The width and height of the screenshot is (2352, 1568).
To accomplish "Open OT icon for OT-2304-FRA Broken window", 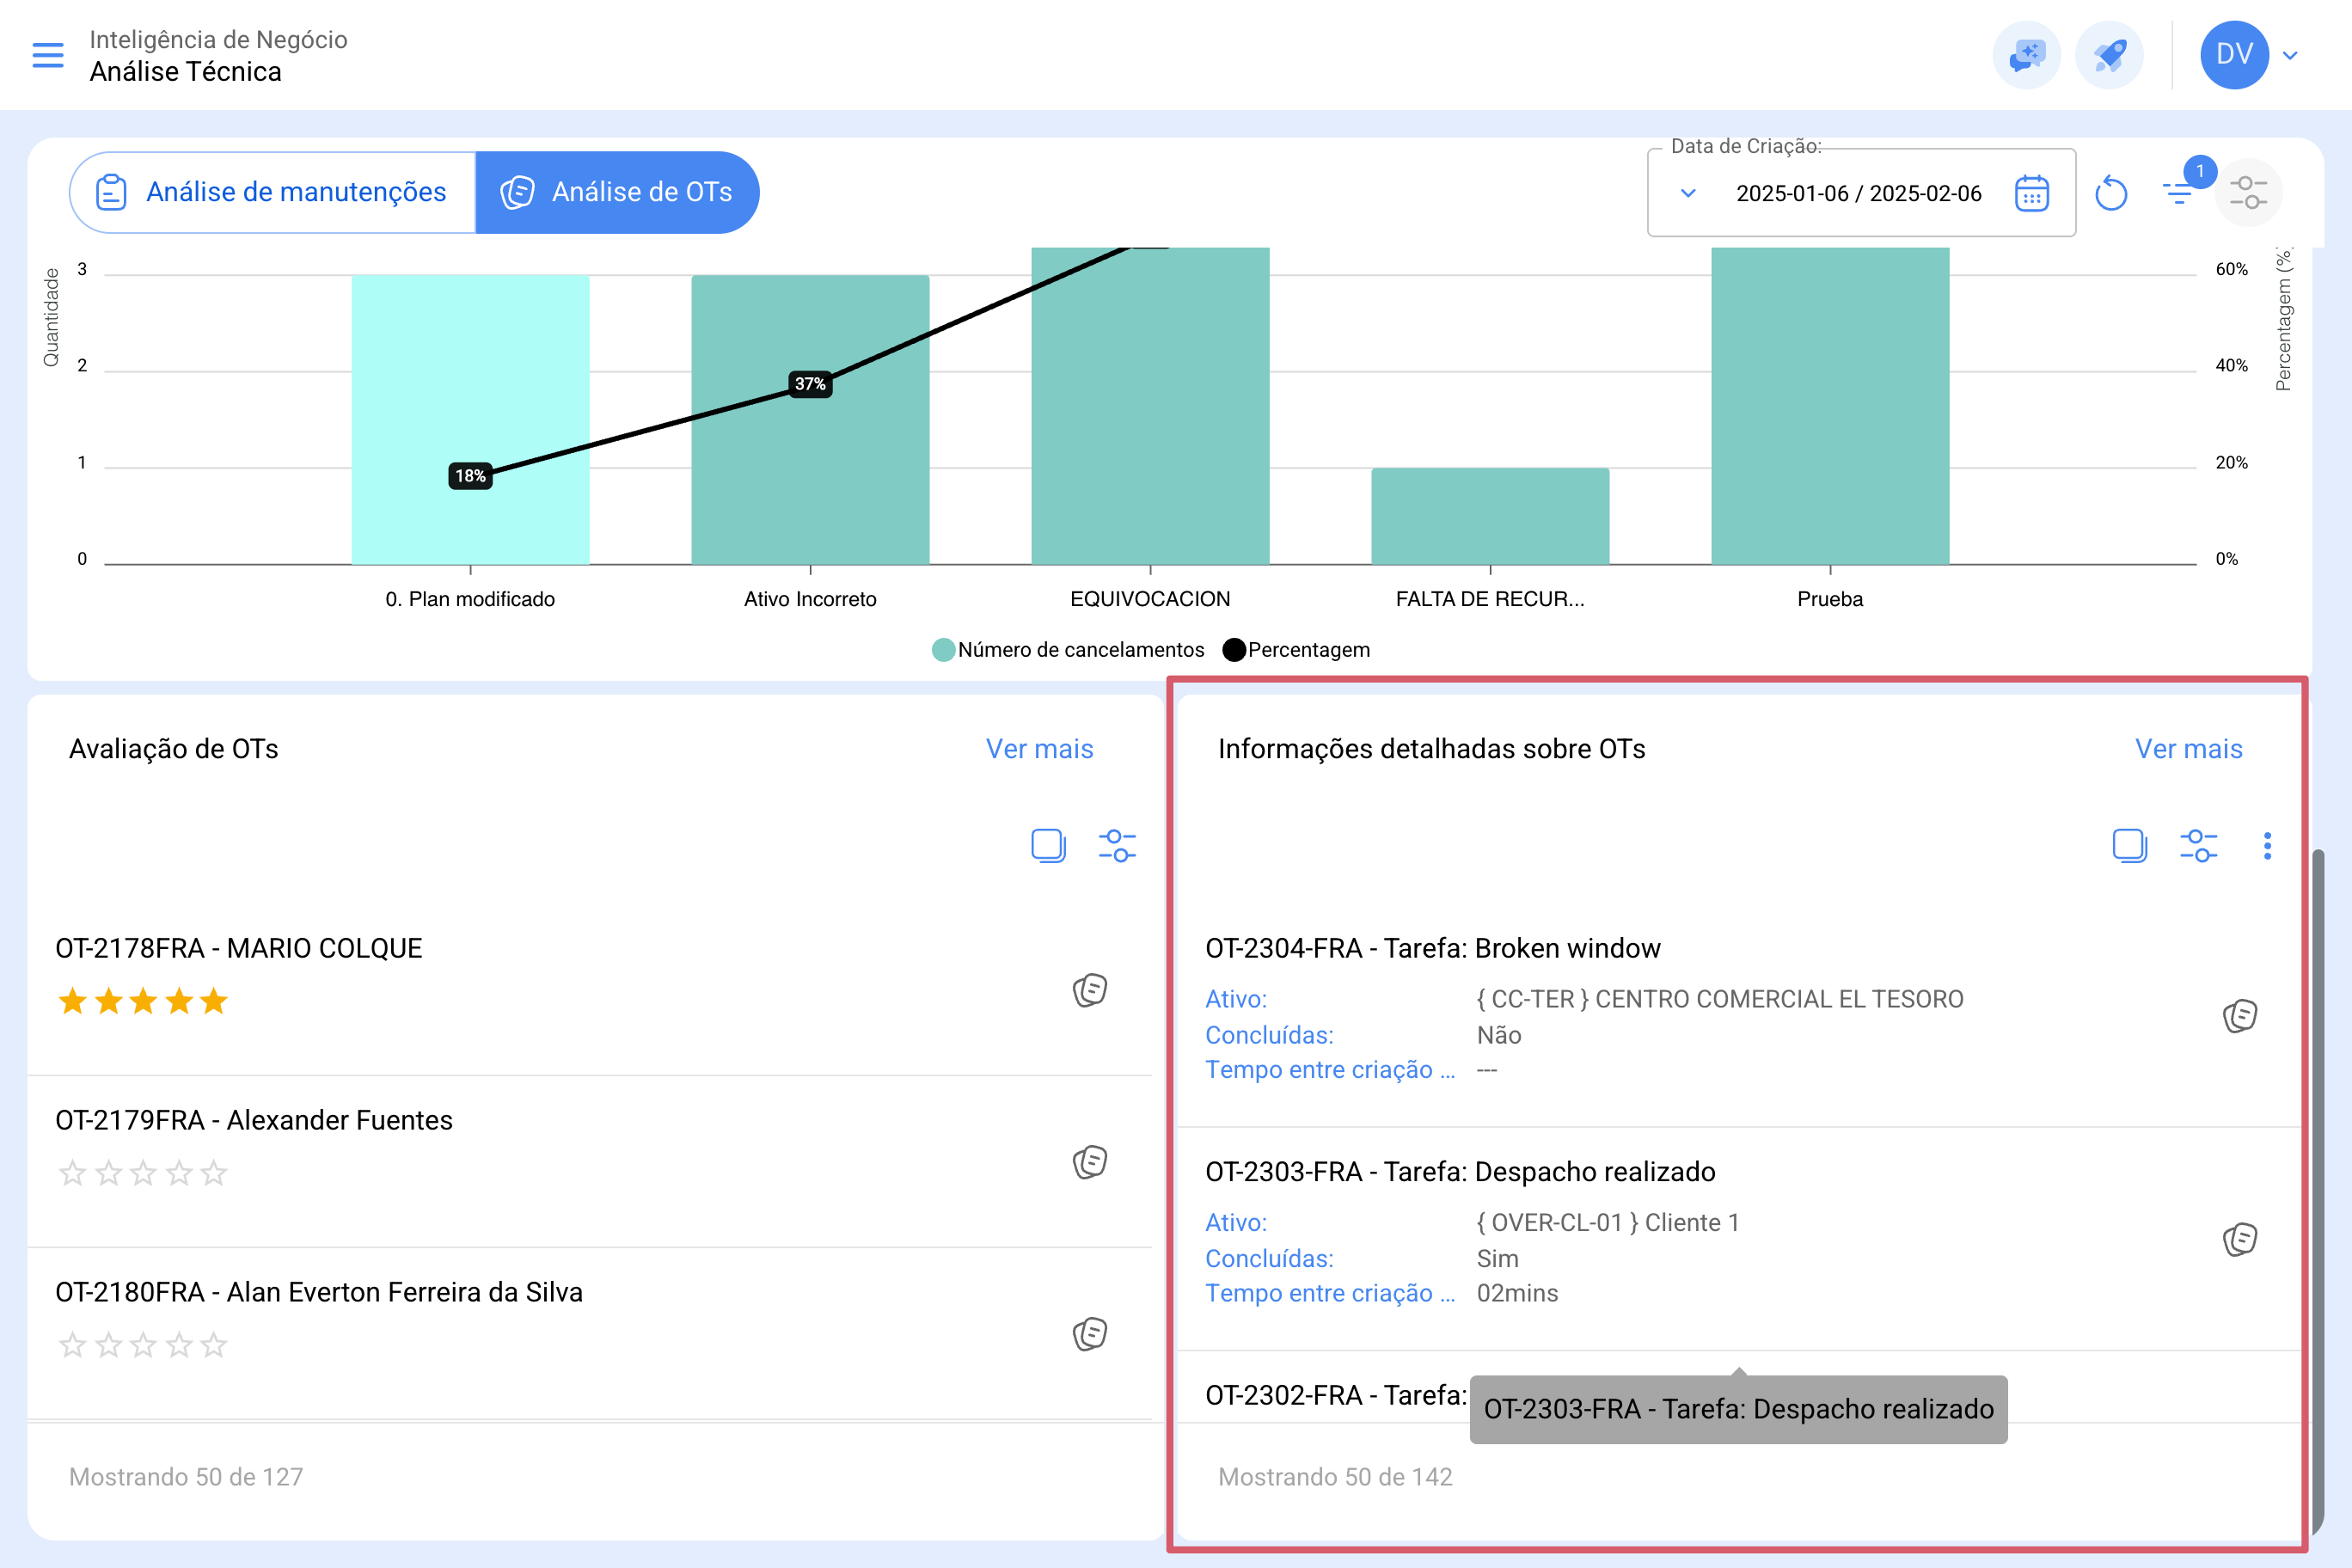I will (2240, 1016).
